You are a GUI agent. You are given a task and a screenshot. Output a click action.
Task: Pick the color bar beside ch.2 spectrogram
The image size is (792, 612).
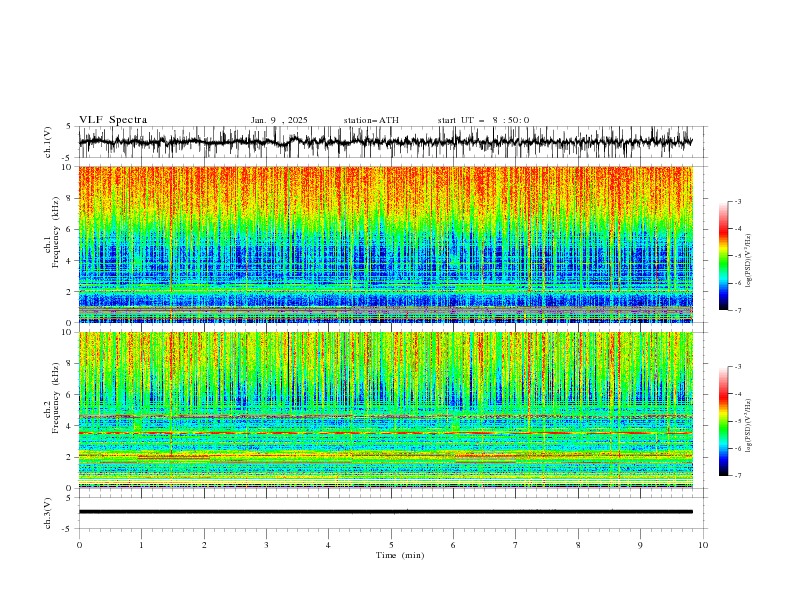click(723, 421)
